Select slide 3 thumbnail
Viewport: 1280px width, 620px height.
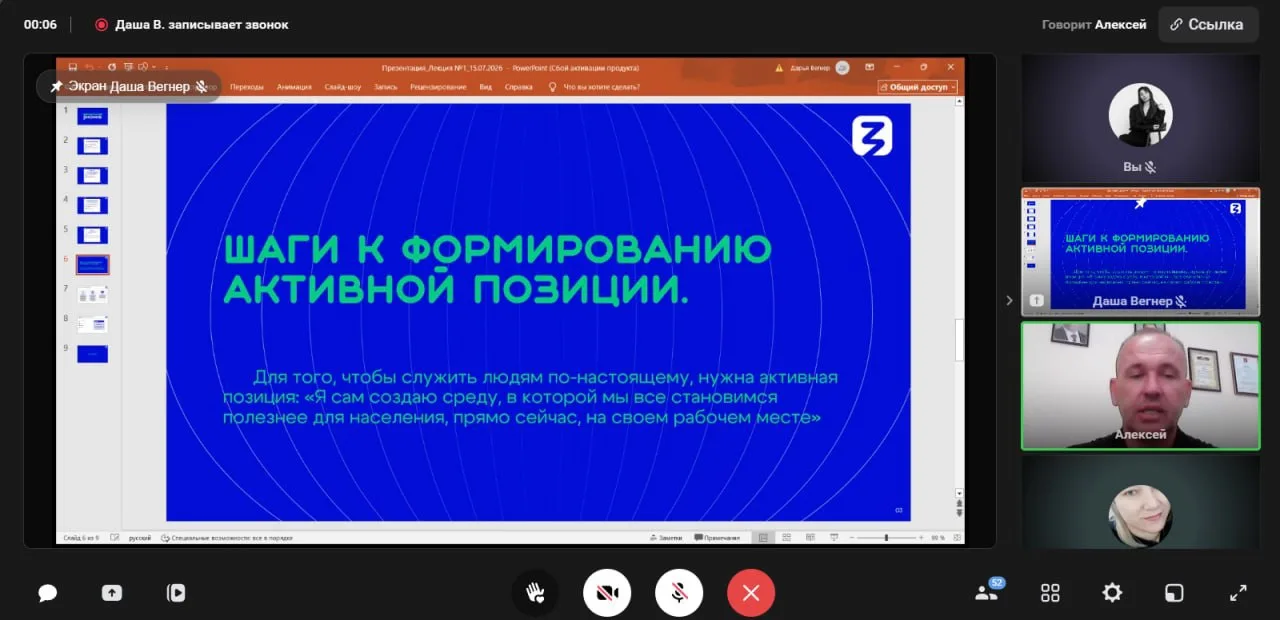pos(92,176)
